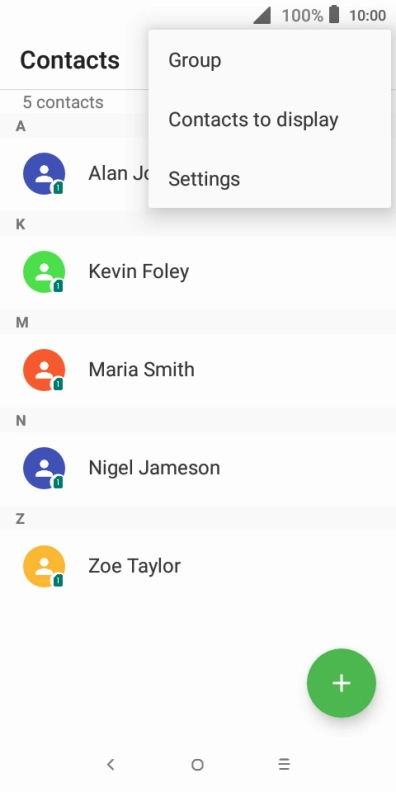
Task: Tap the back navigation arrow
Action: [111, 764]
